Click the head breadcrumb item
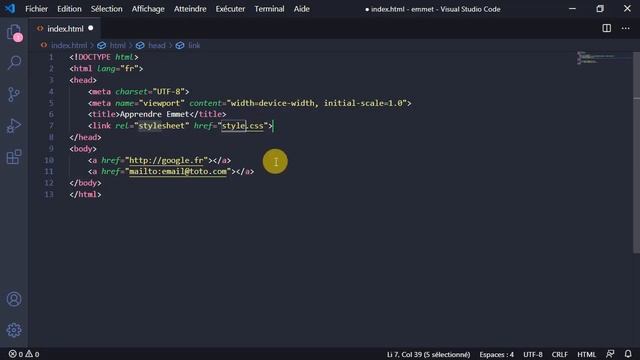640x360 pixels. coord(157,45)
